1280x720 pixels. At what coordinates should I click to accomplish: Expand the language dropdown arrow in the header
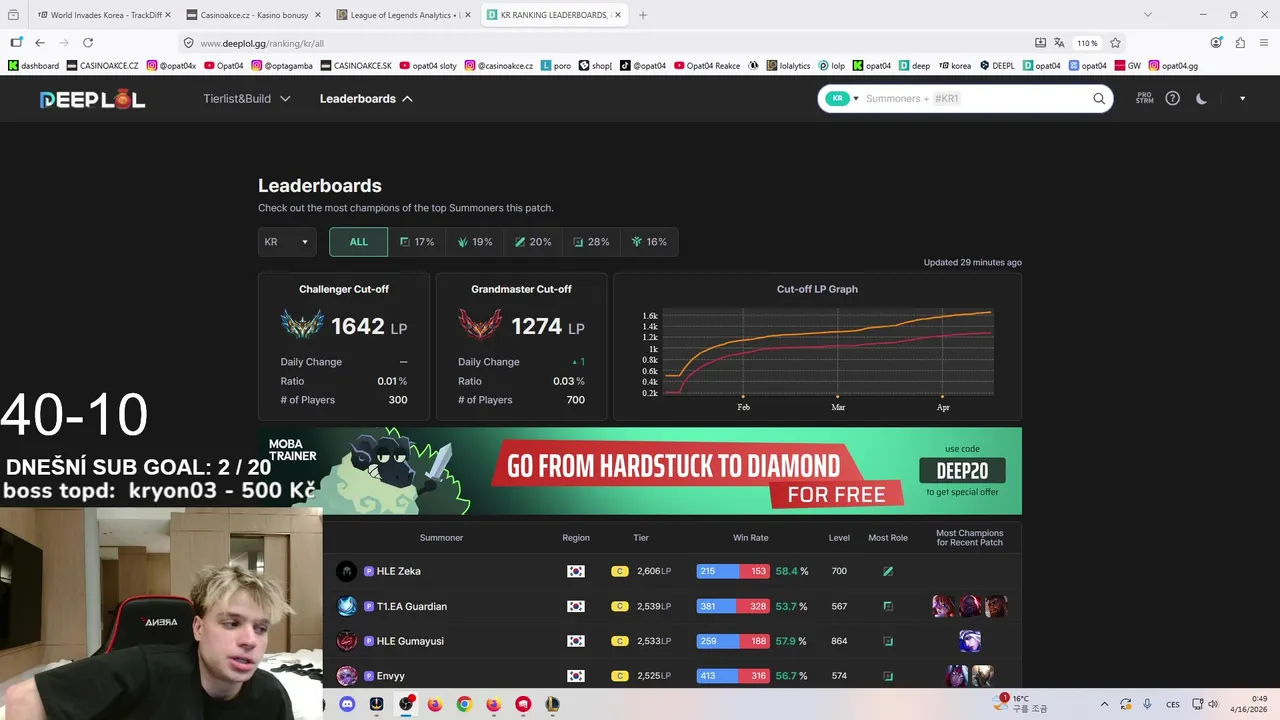coord(1242,99)
